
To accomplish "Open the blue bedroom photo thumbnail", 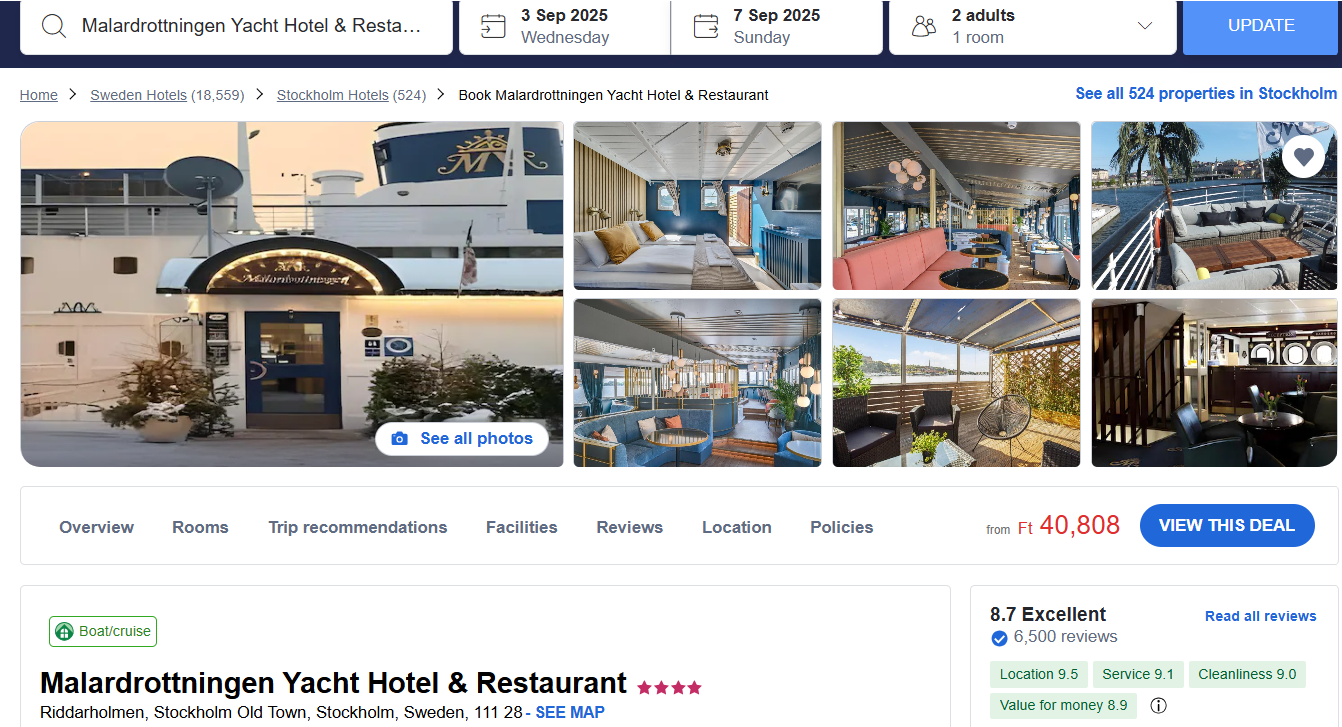I will coord(697,206).
